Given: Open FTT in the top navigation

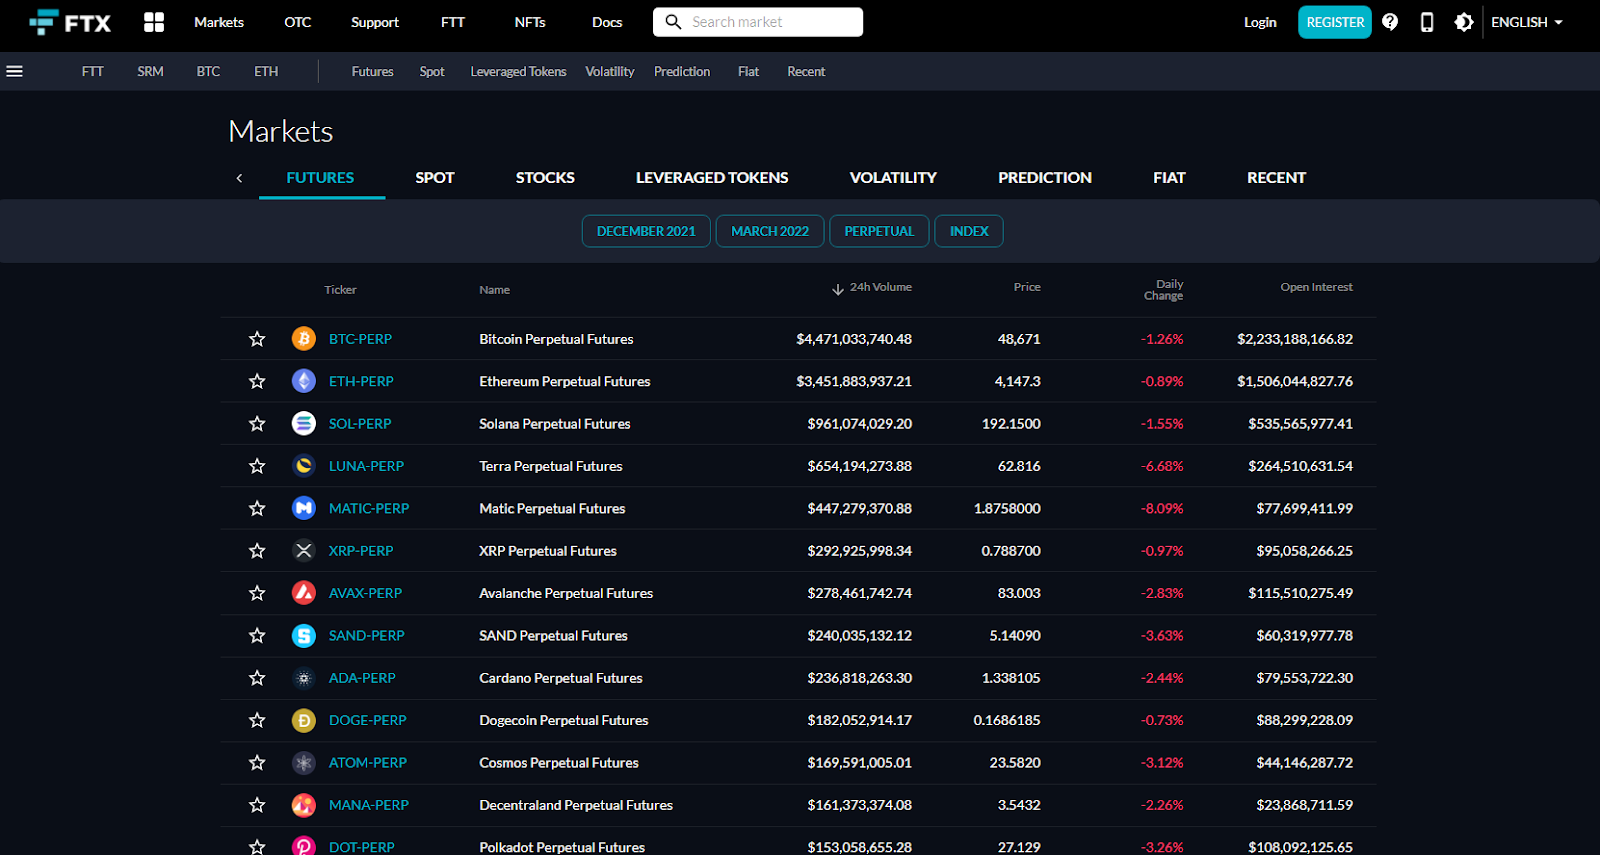Looking at the screenshot, I should [453, 22].
